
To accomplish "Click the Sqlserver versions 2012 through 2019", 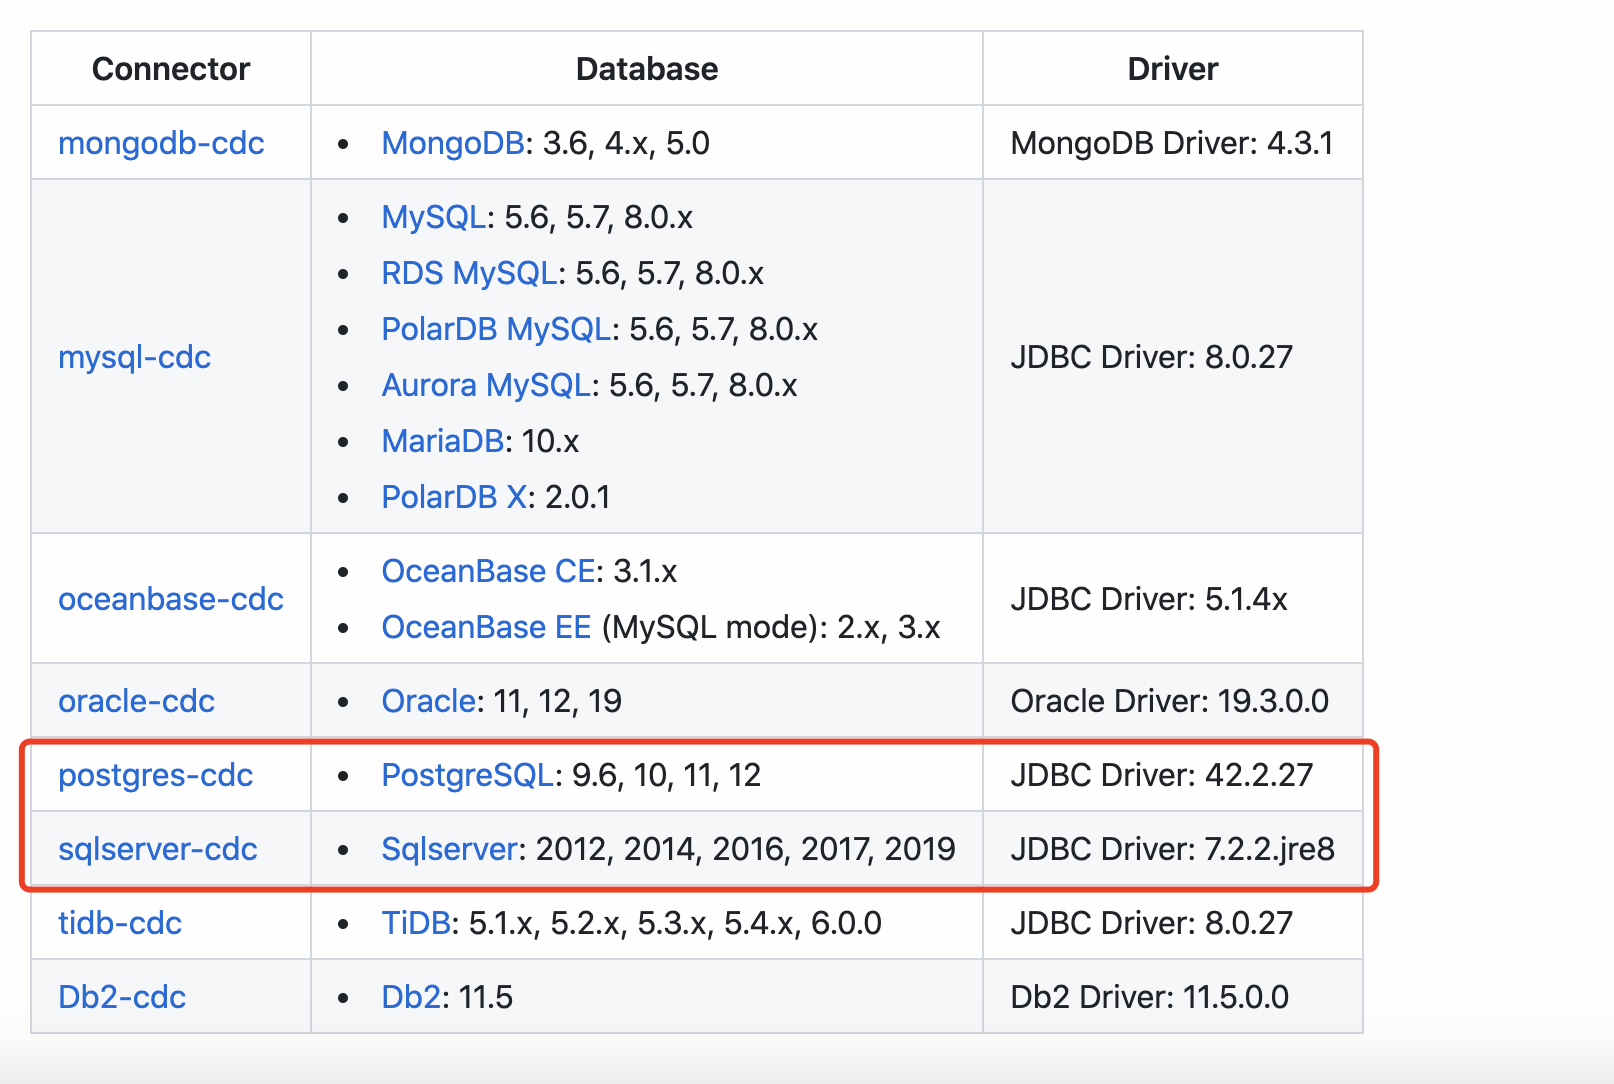I will tap(746, 849).
